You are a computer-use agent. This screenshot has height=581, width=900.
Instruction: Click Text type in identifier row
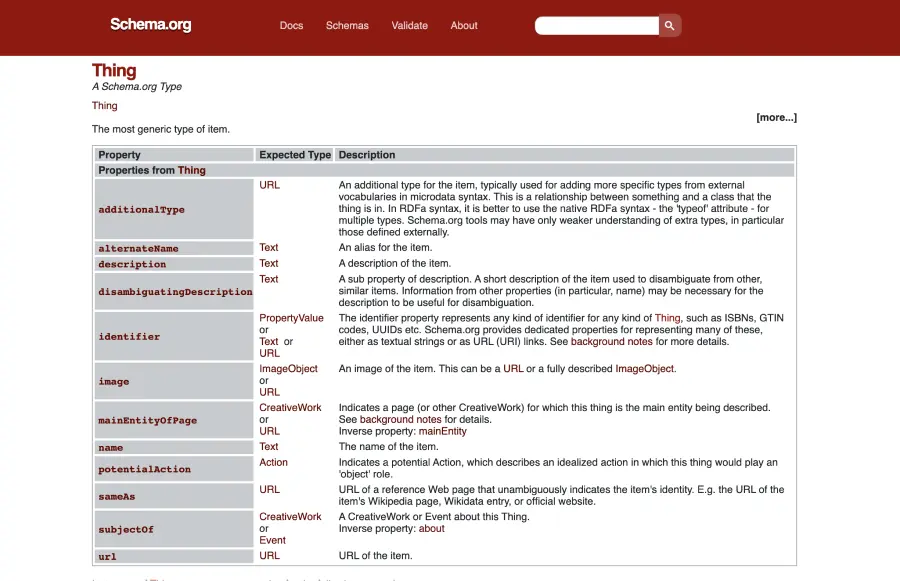(269, 342)
